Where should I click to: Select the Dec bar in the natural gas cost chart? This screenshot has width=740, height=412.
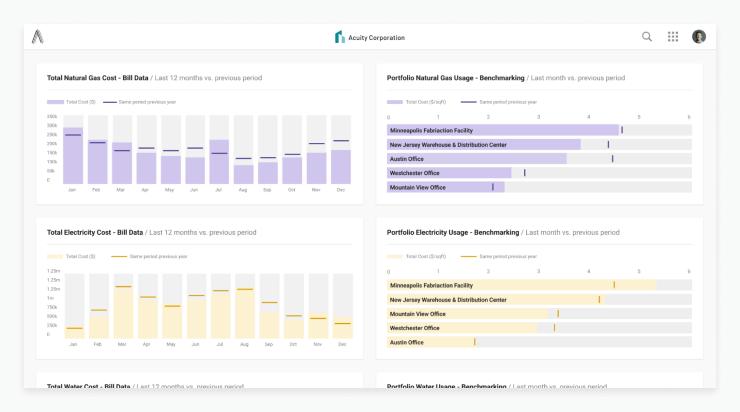pyautogui.click(x=341, y=167)
